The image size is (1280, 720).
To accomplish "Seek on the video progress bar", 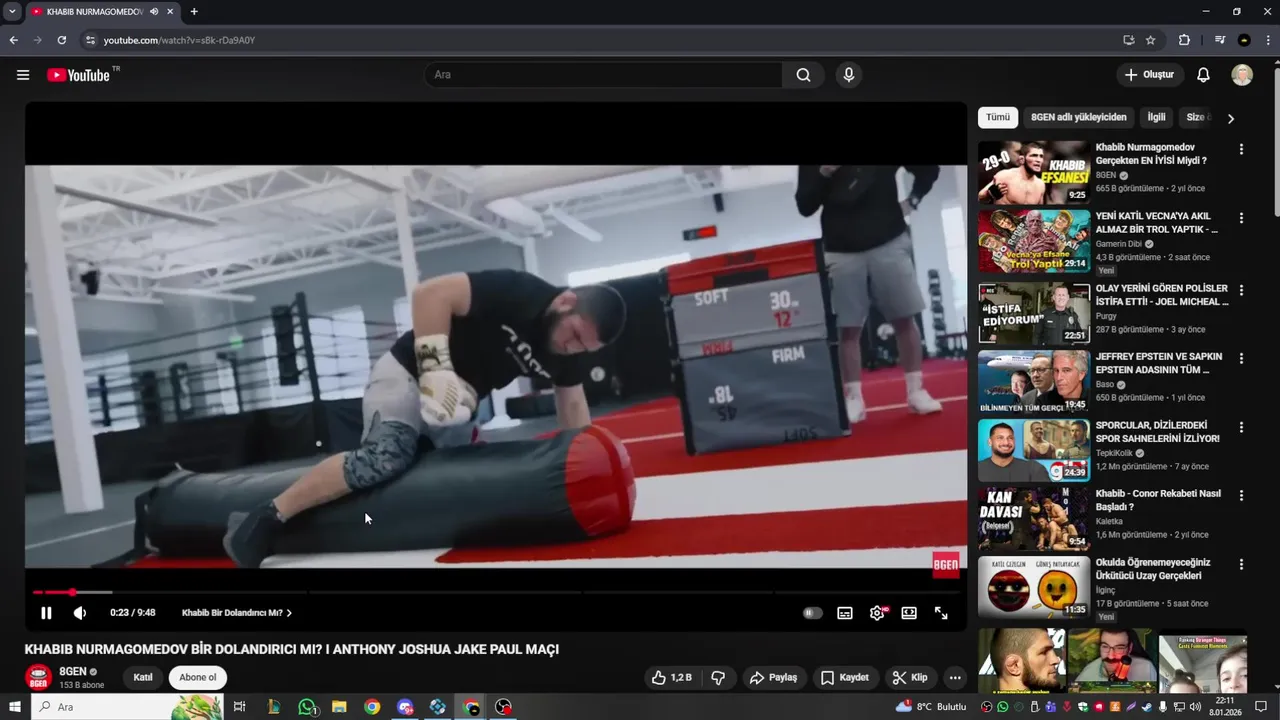I will [x=496, y=592].
